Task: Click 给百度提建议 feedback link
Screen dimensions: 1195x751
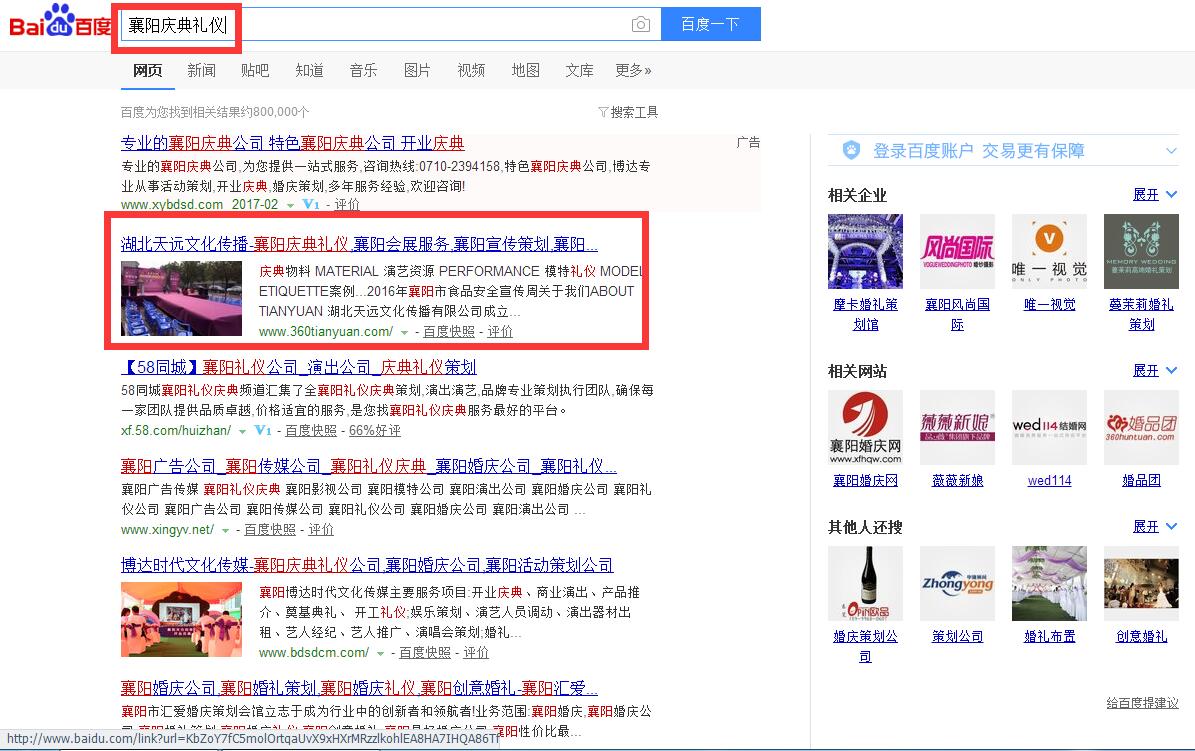Action: 1142,703
